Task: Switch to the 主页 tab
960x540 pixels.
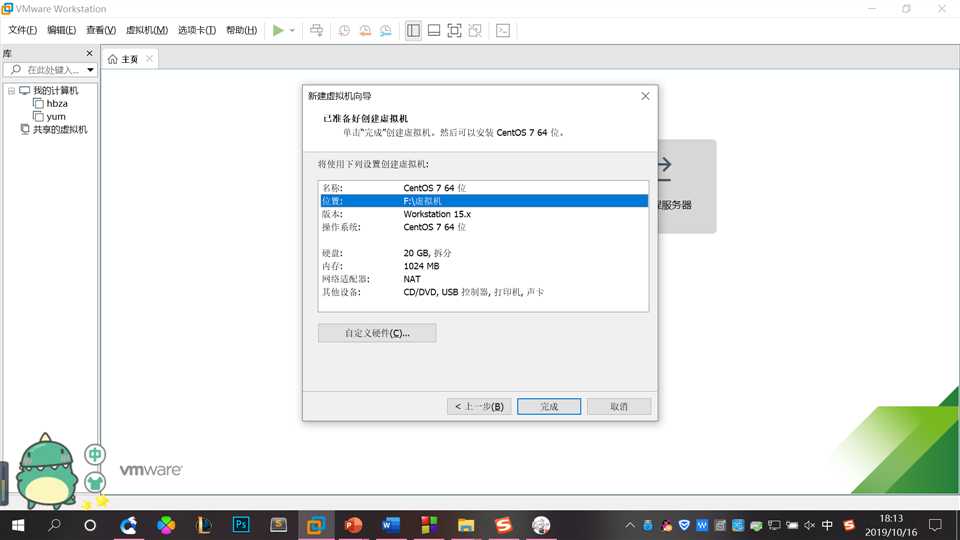Action: point(124,59)
